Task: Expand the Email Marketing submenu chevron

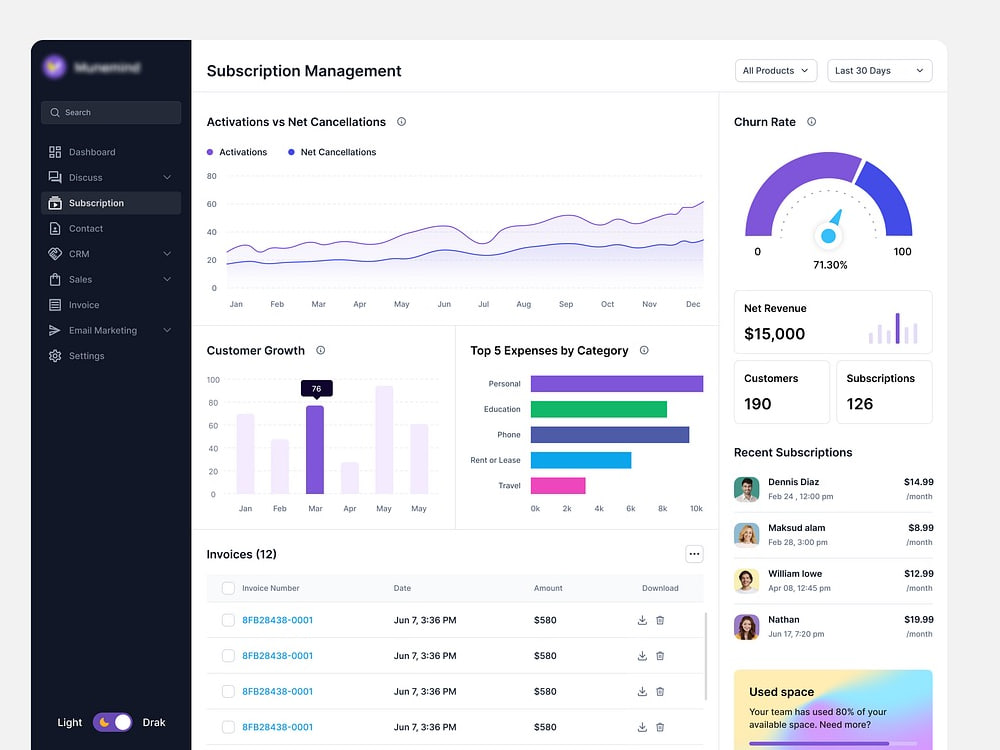Action: [167, 330]
